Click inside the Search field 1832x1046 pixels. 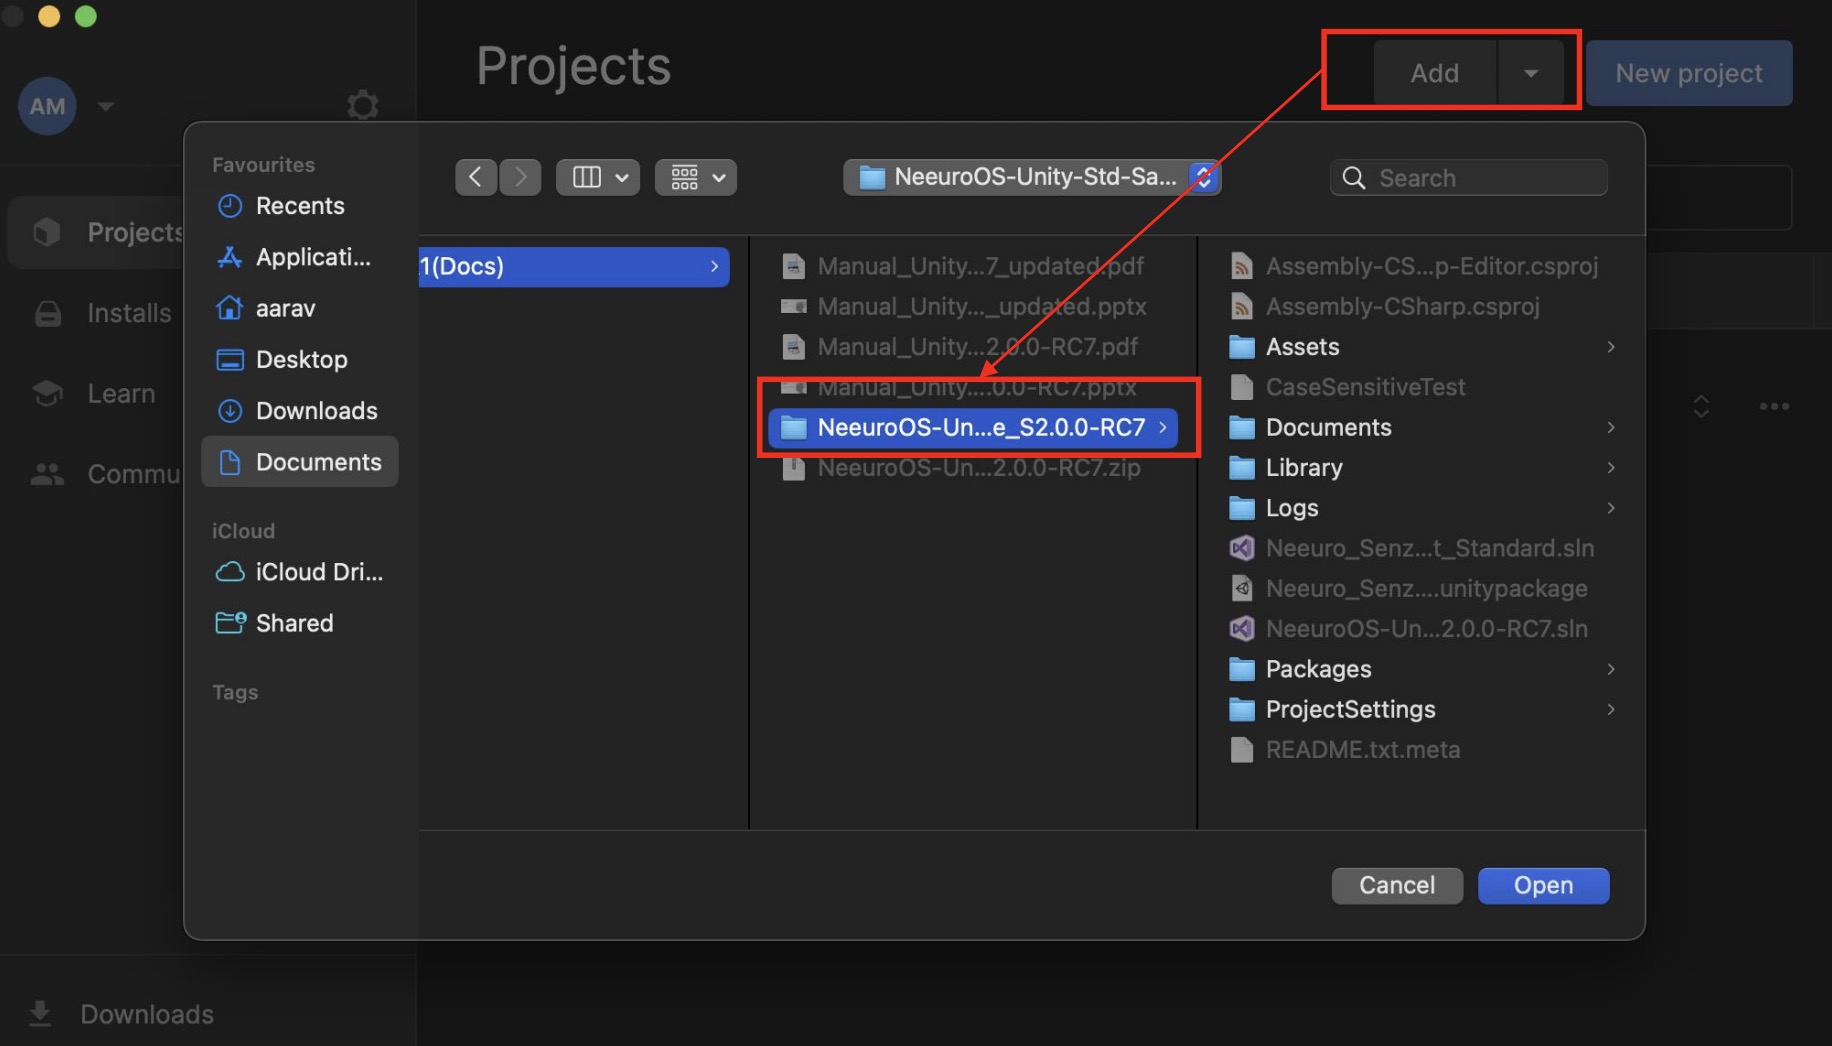[1468, 177]
